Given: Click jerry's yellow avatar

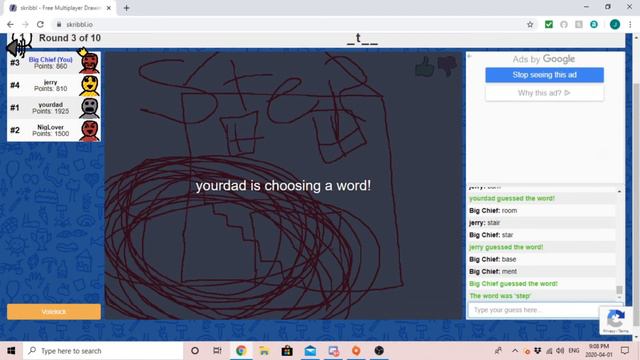Looking at the screenshot, I should (x=89, y=85).
